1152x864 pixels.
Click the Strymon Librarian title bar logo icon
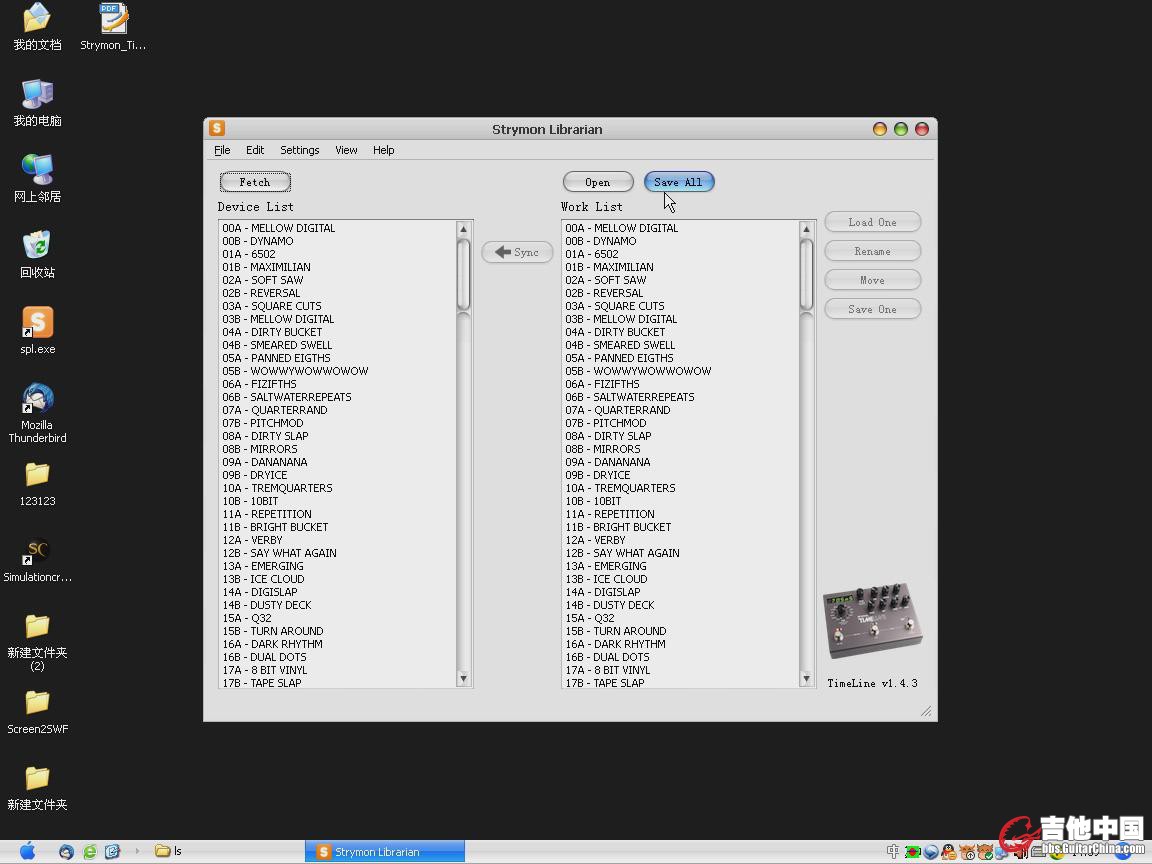(x=217, y=129)
